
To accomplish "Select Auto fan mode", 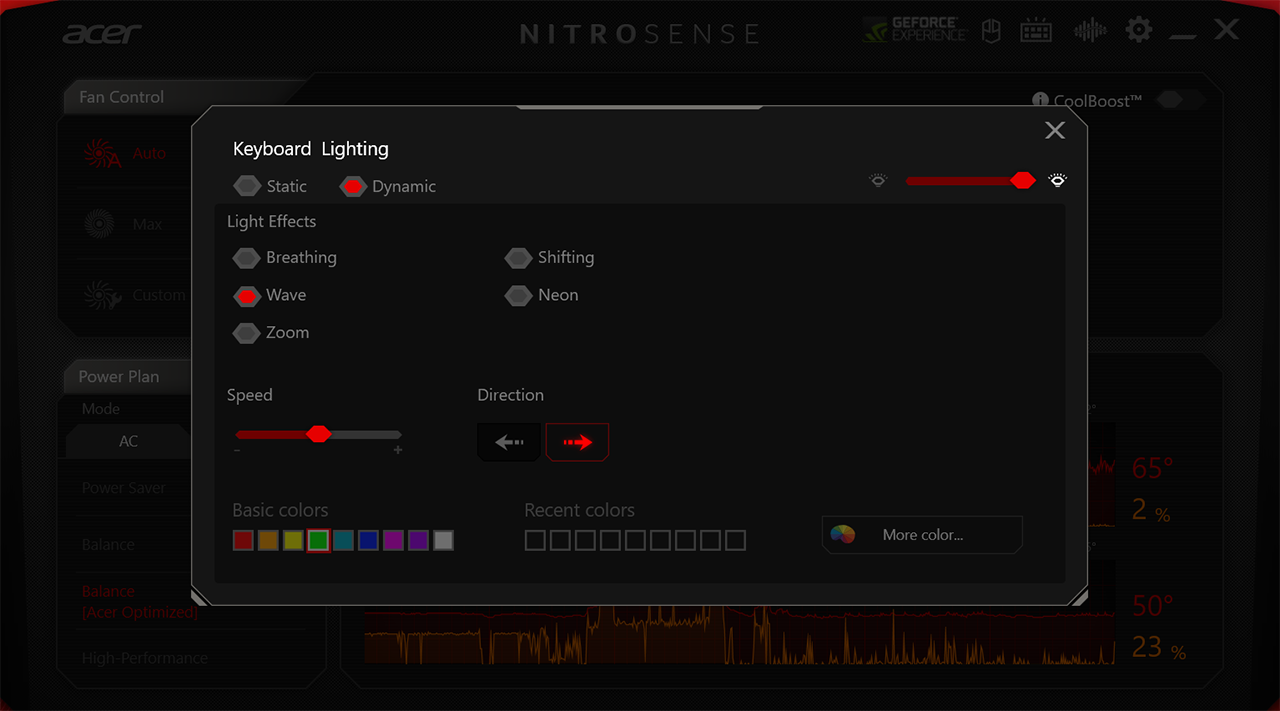I will (x=130, y=152).
